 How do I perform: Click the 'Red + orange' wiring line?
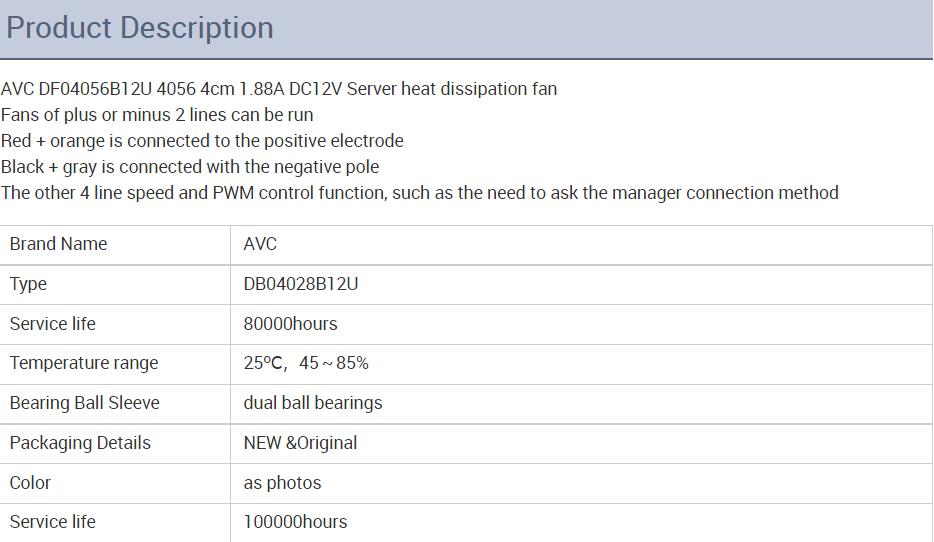tap(202, 141)
